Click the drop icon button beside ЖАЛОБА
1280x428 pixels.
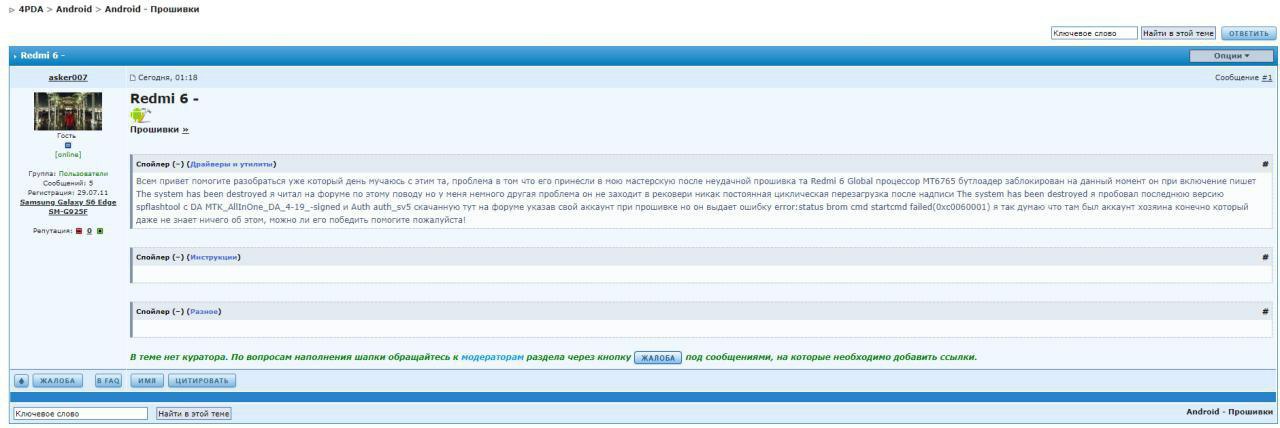point(20,380)
